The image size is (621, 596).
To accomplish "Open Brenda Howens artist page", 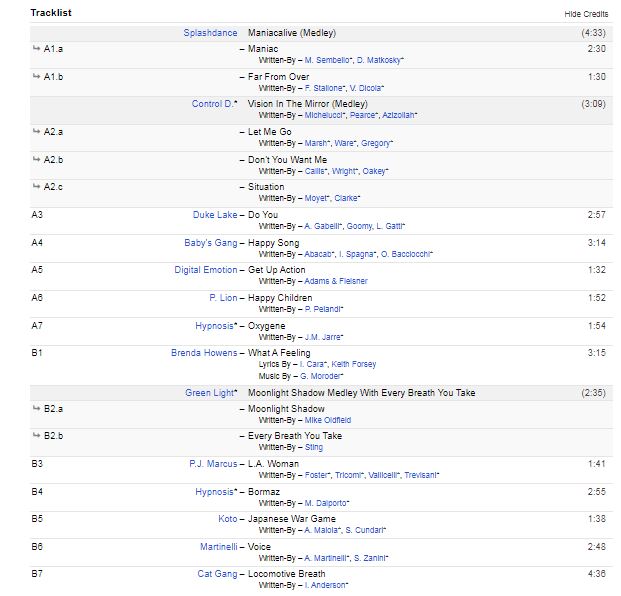I will point(204,353).
